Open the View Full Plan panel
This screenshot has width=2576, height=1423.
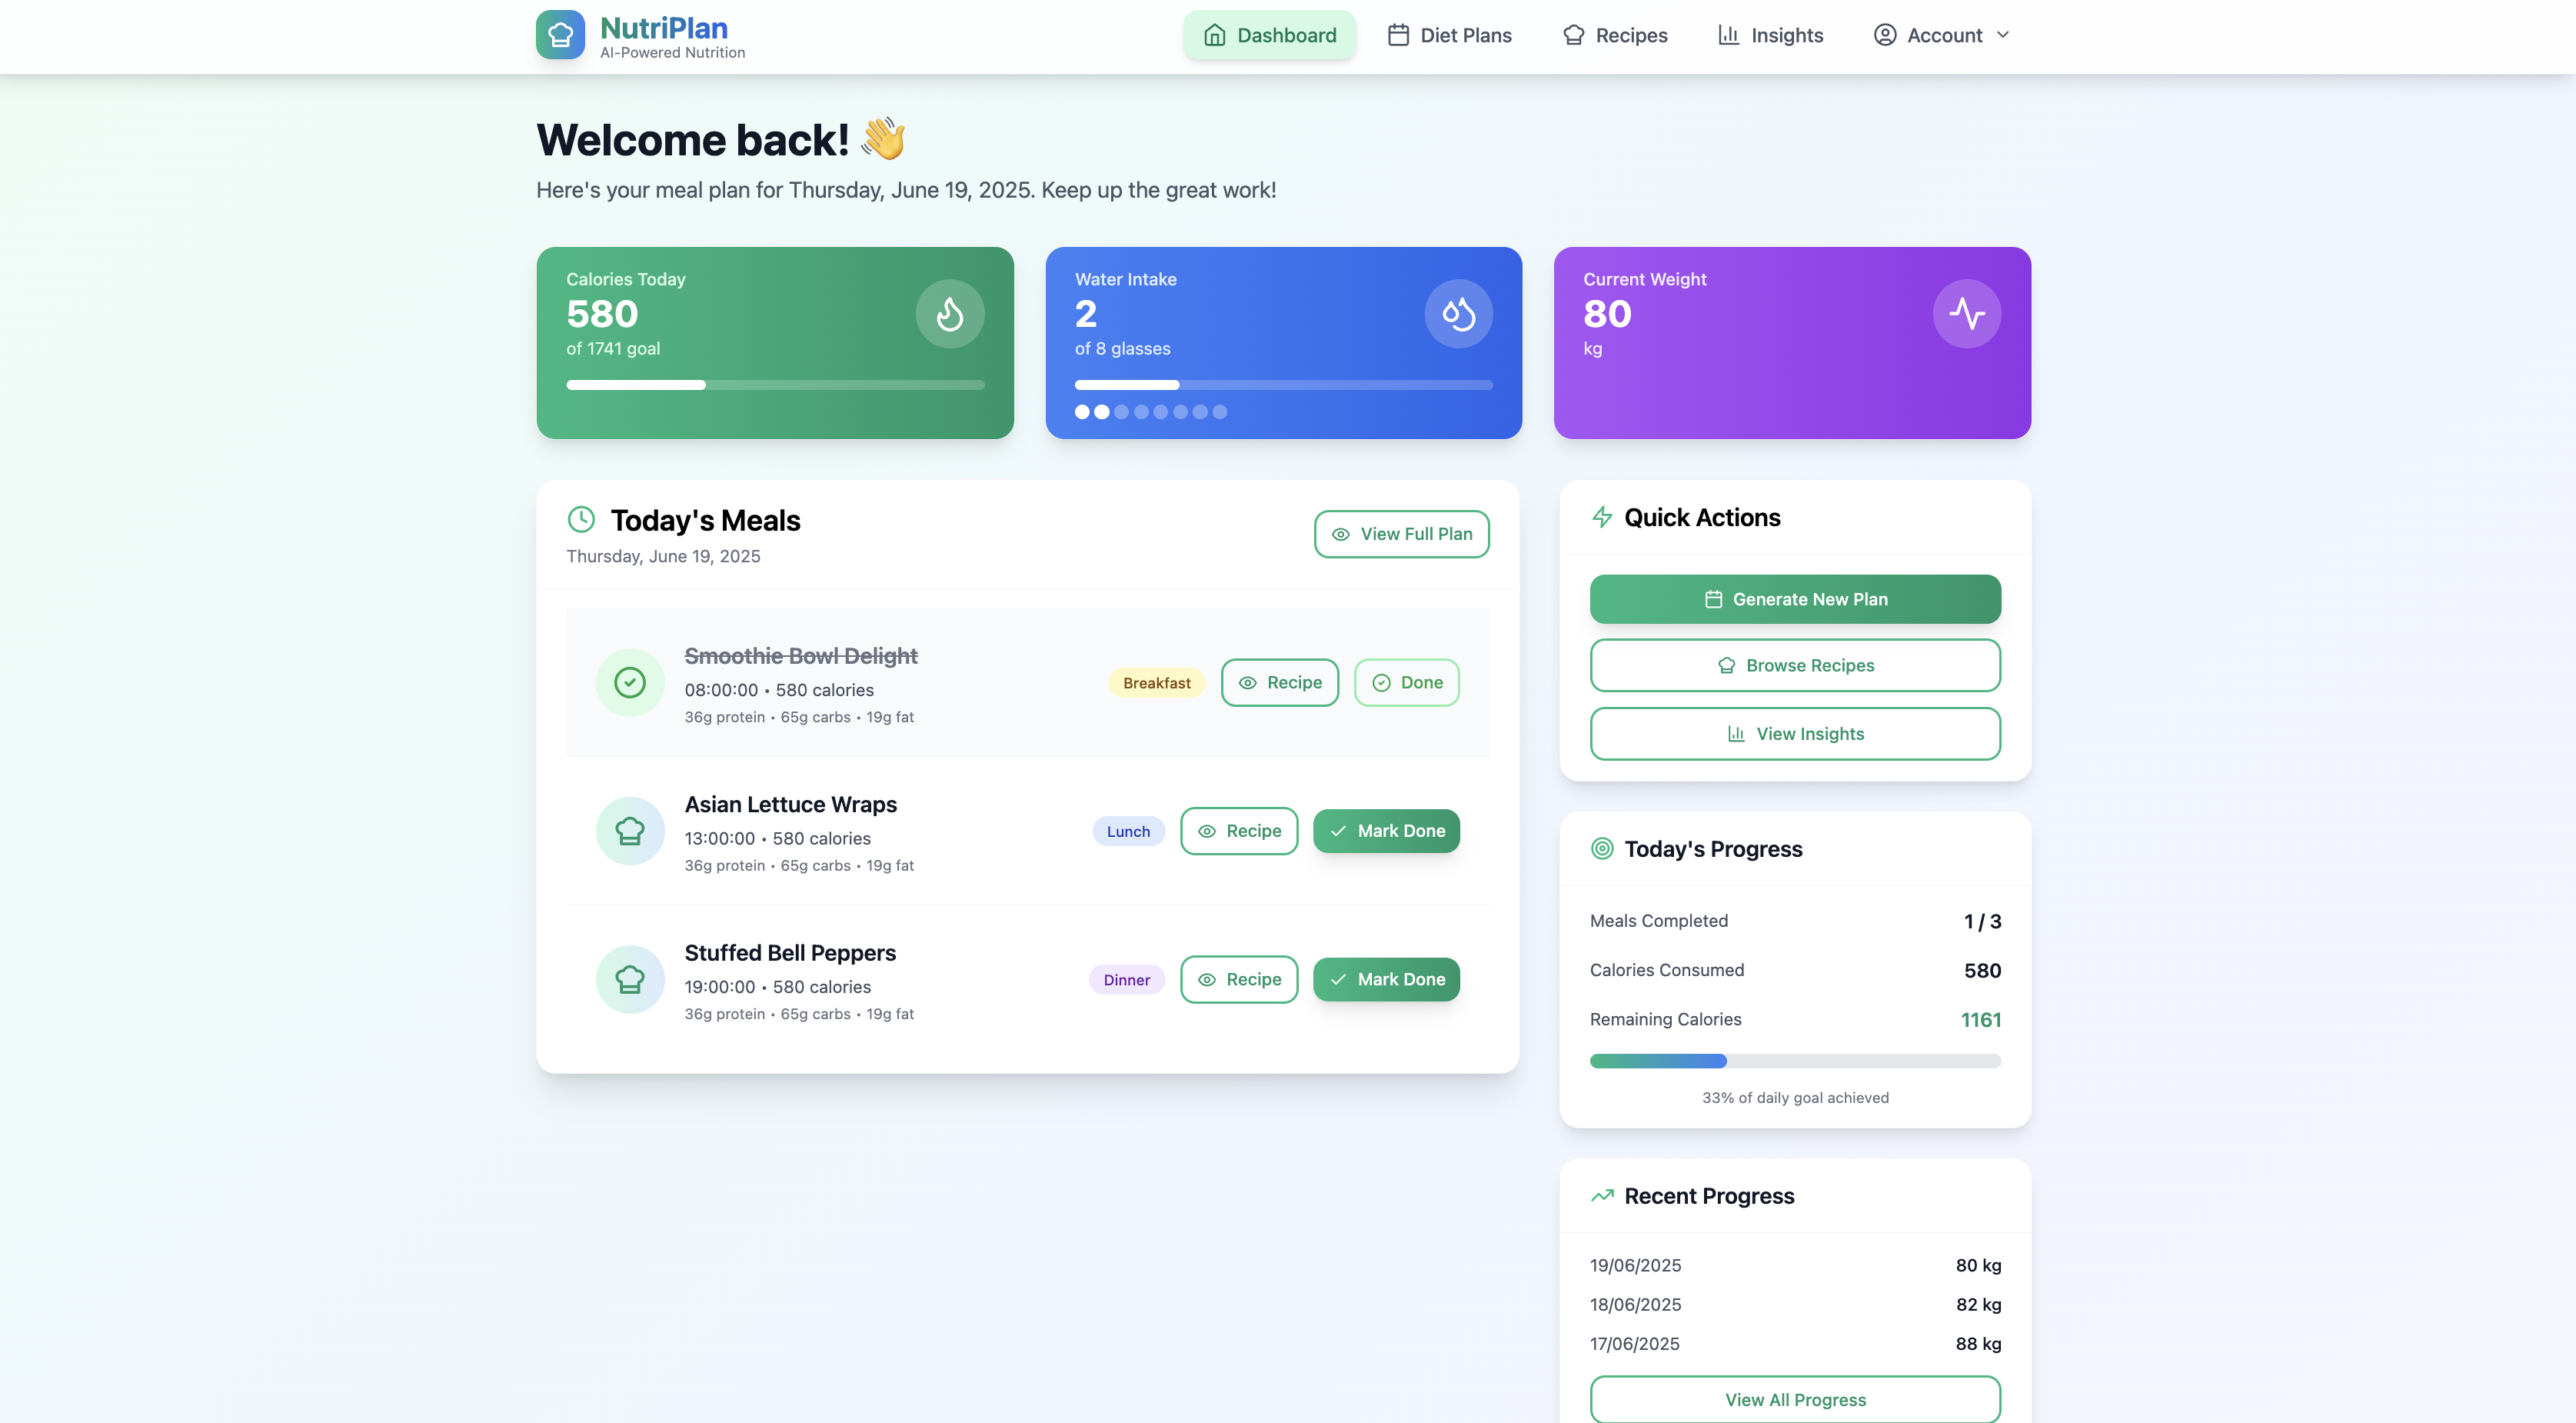point(1401,534)
